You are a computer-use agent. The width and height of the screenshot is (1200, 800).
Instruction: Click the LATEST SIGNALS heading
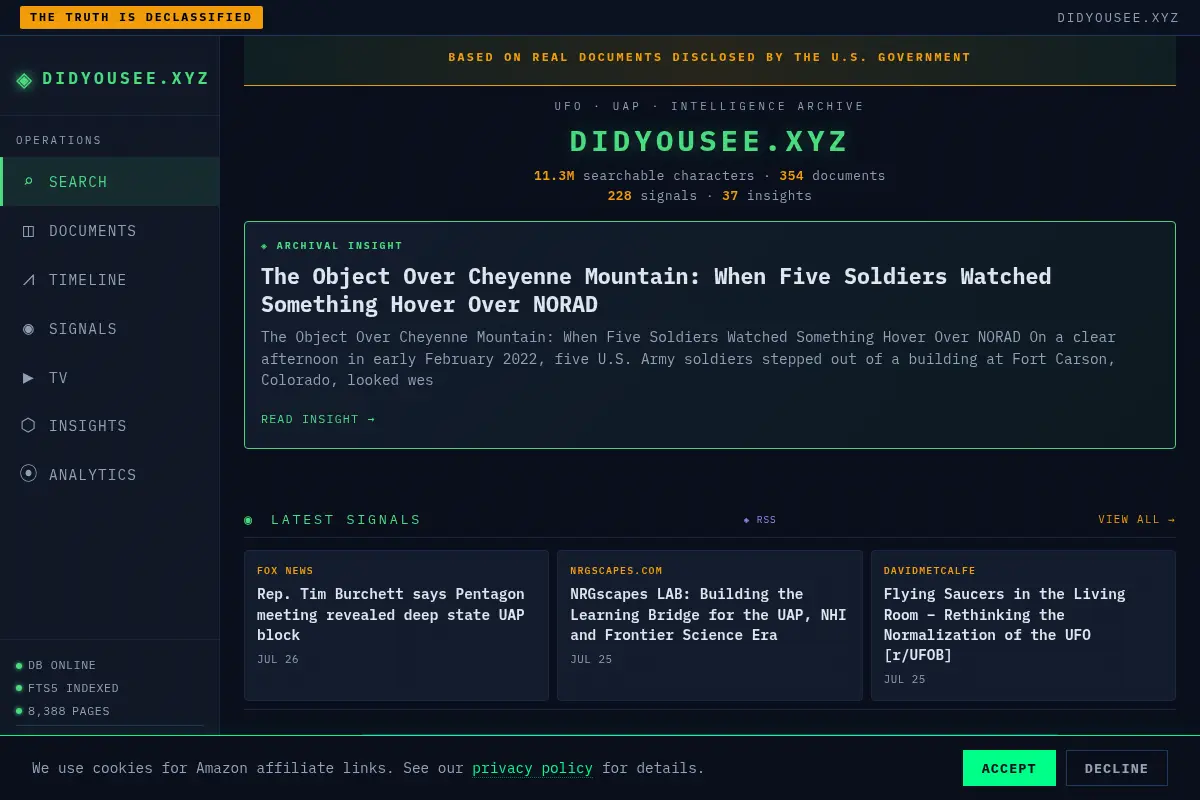point(346,520)
